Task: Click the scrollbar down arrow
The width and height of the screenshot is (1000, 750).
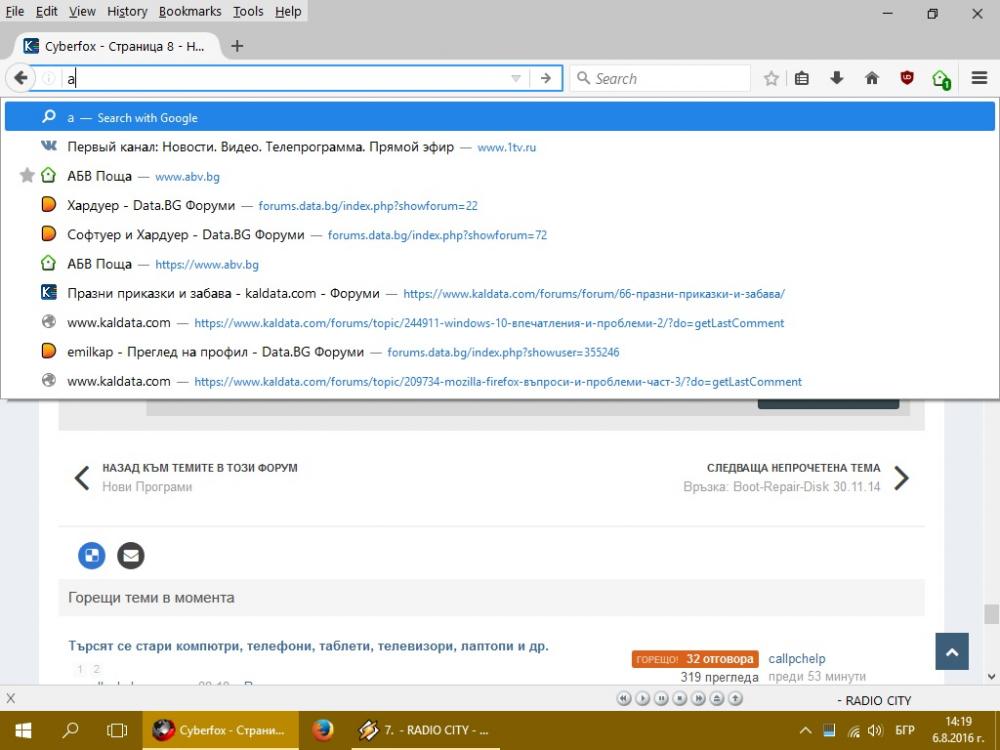Action: (991, 676)
